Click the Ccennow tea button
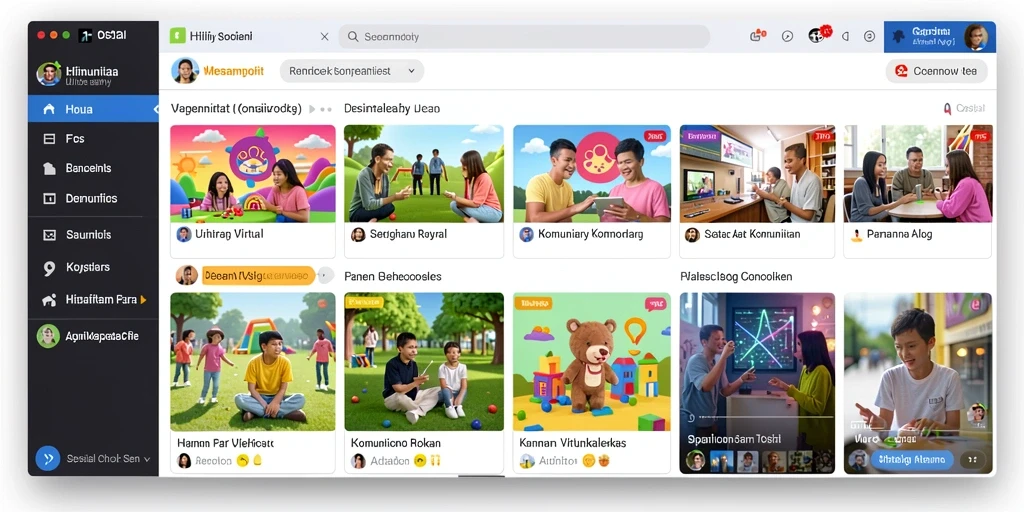This screenshot has height=512, width=1024. 936,71
